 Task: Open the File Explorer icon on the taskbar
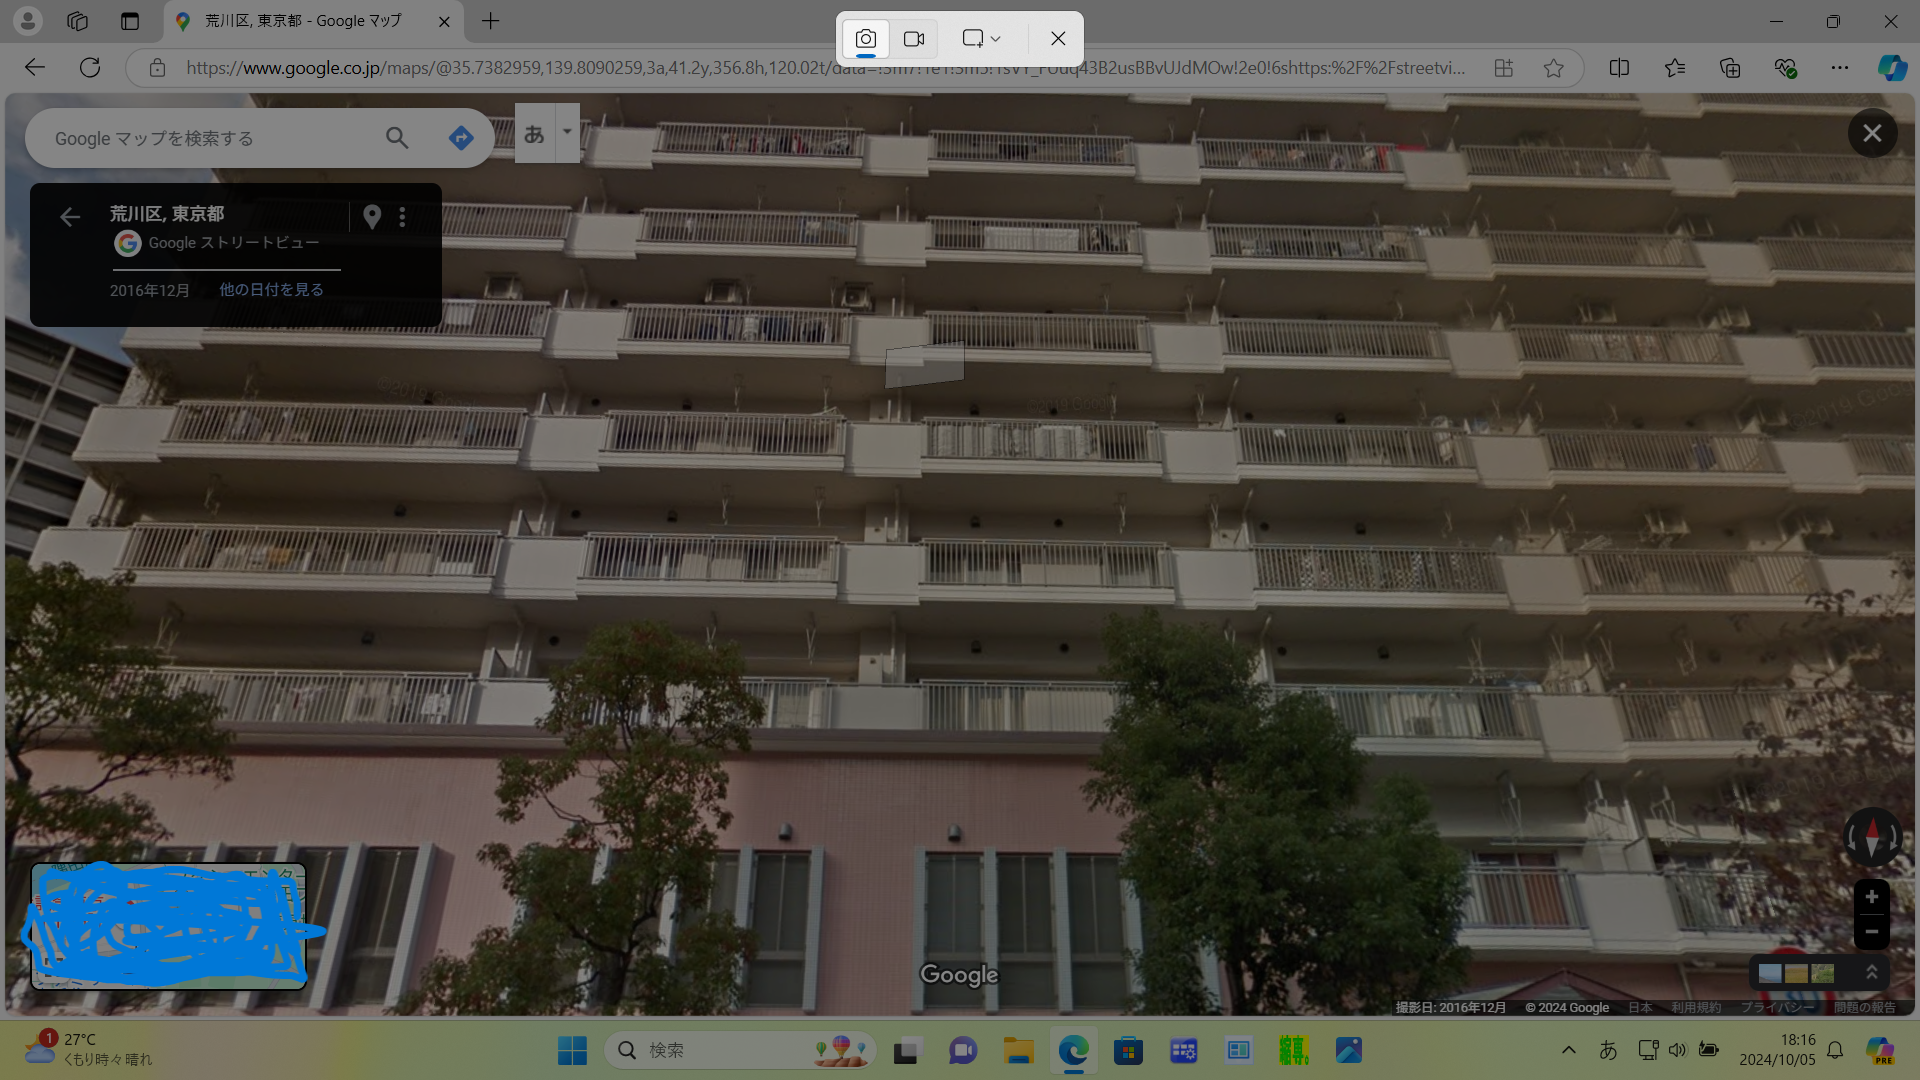point(1018,1050)
